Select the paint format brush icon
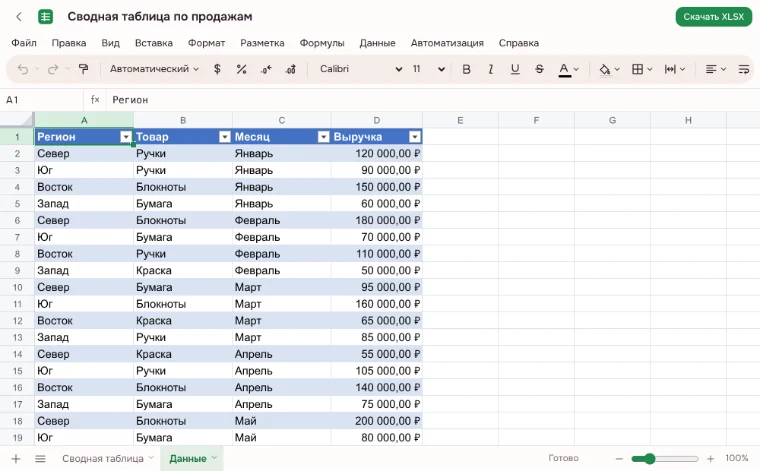This screenshot has width=760, height=471. (x=83, y=69)
